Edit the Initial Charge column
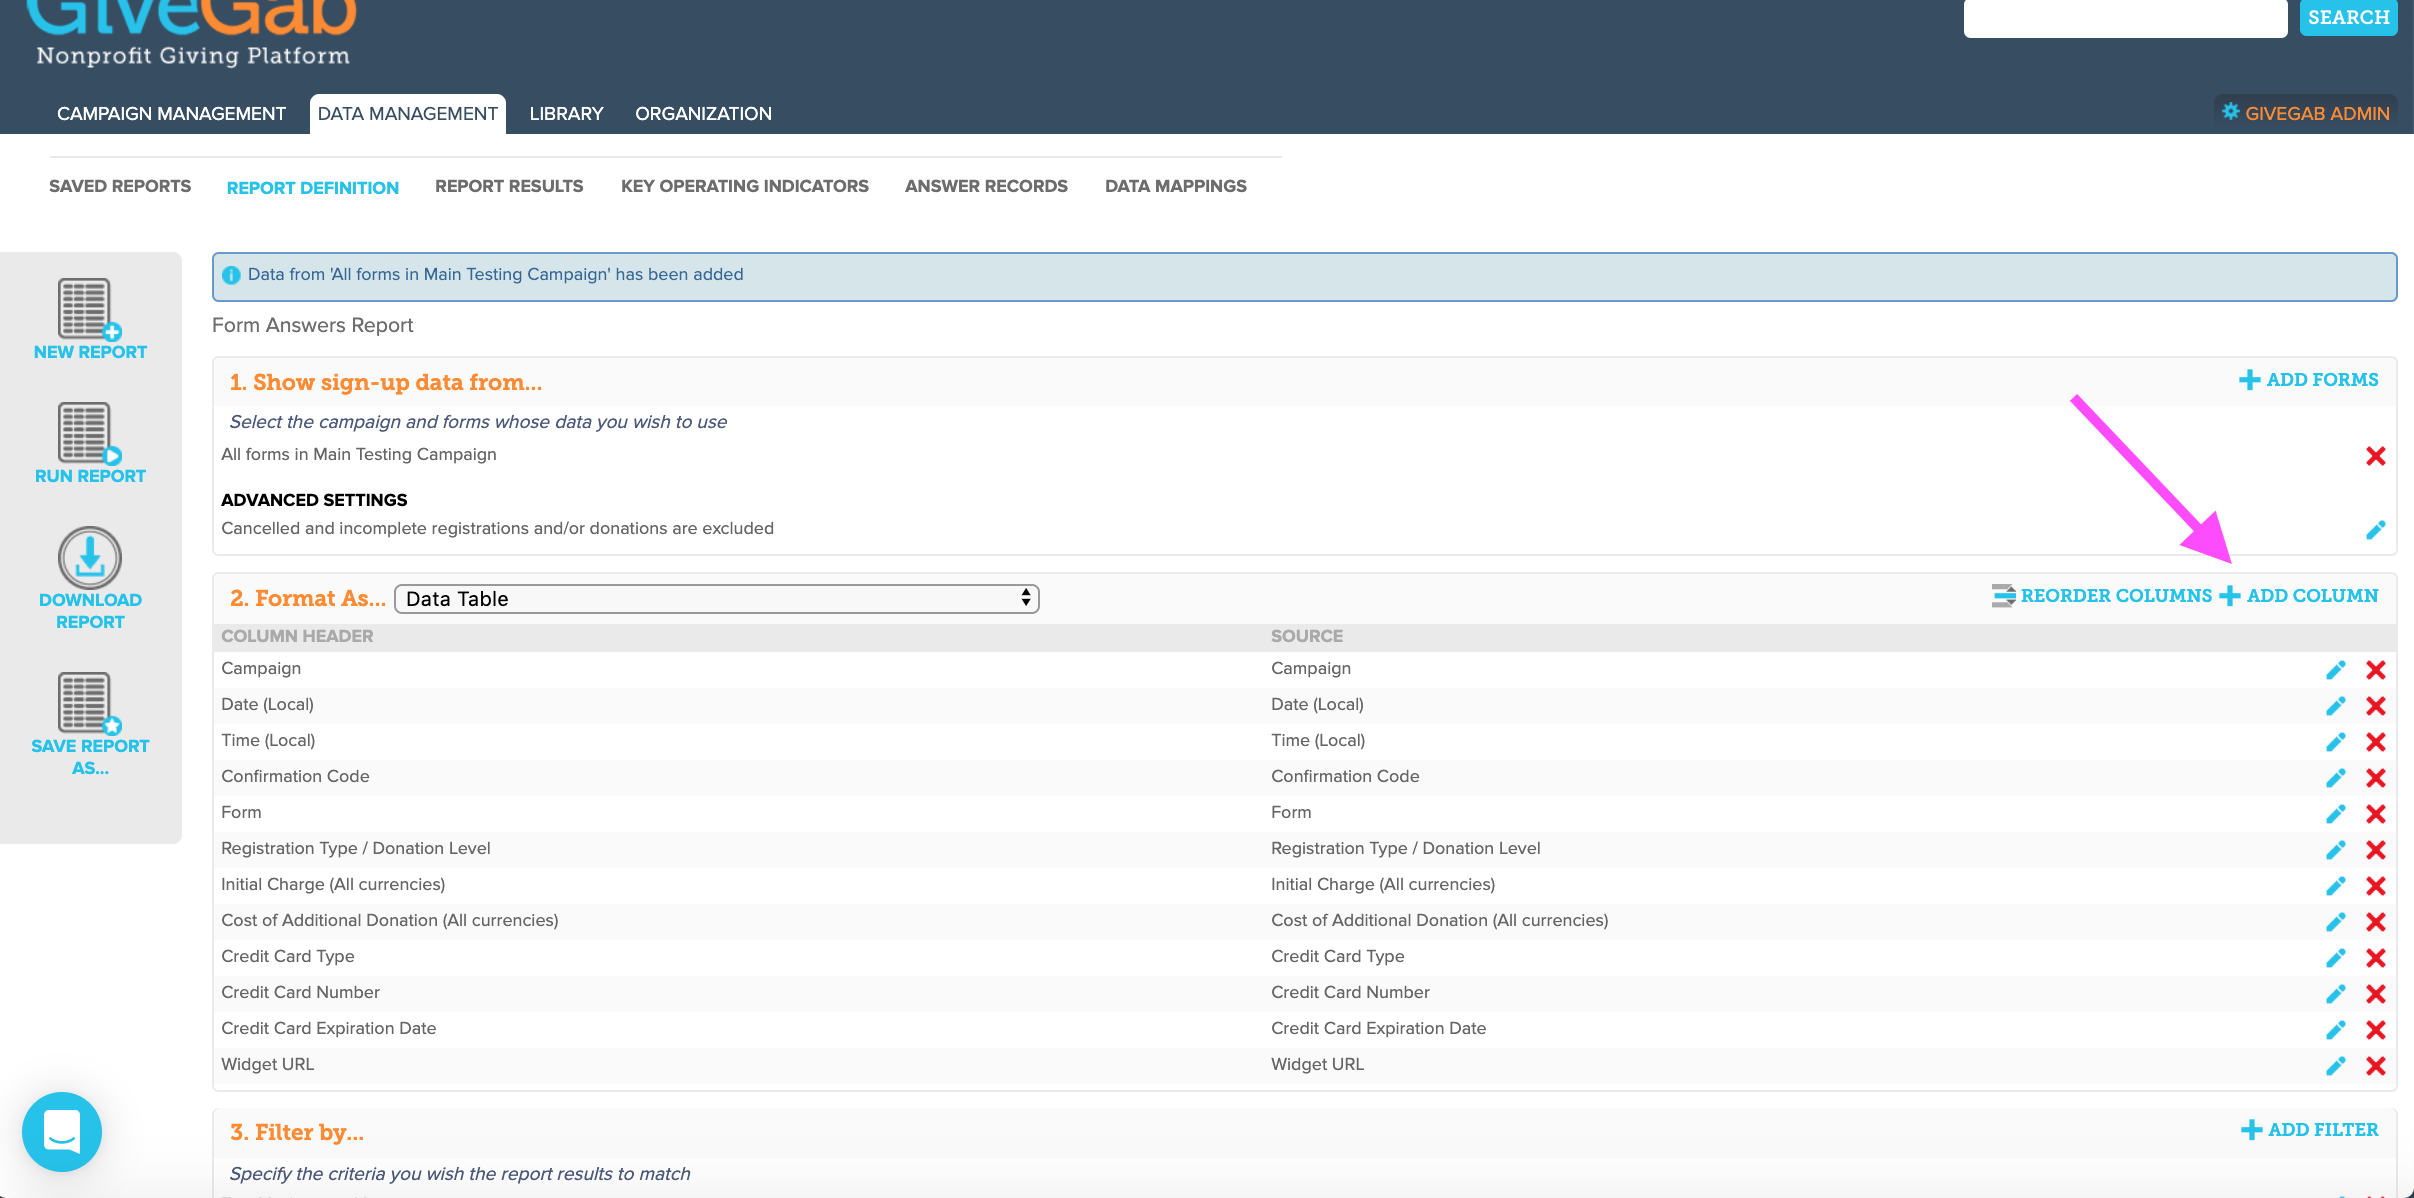The image size is (2414, 1198). click(x=2336, y=886)
